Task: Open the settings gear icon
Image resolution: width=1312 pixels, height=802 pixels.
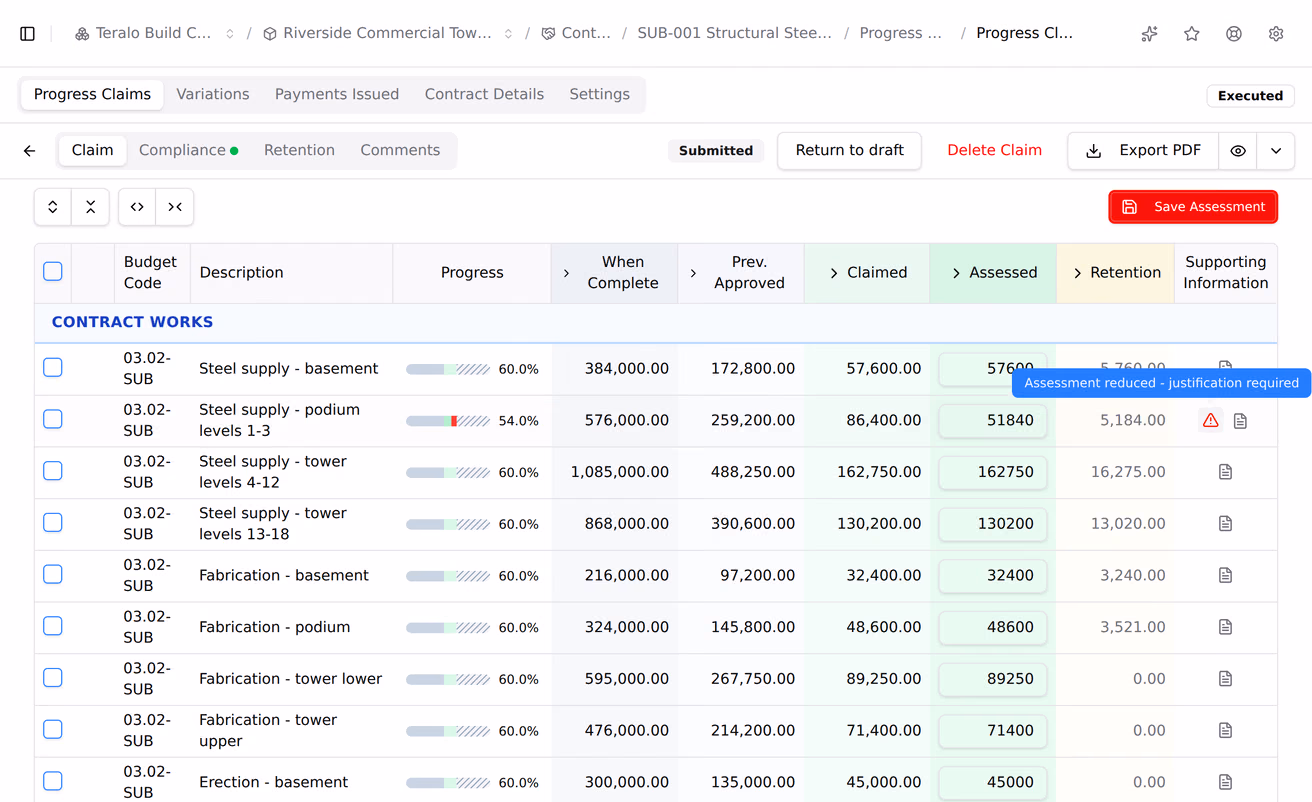Action: click(1276, 34)
